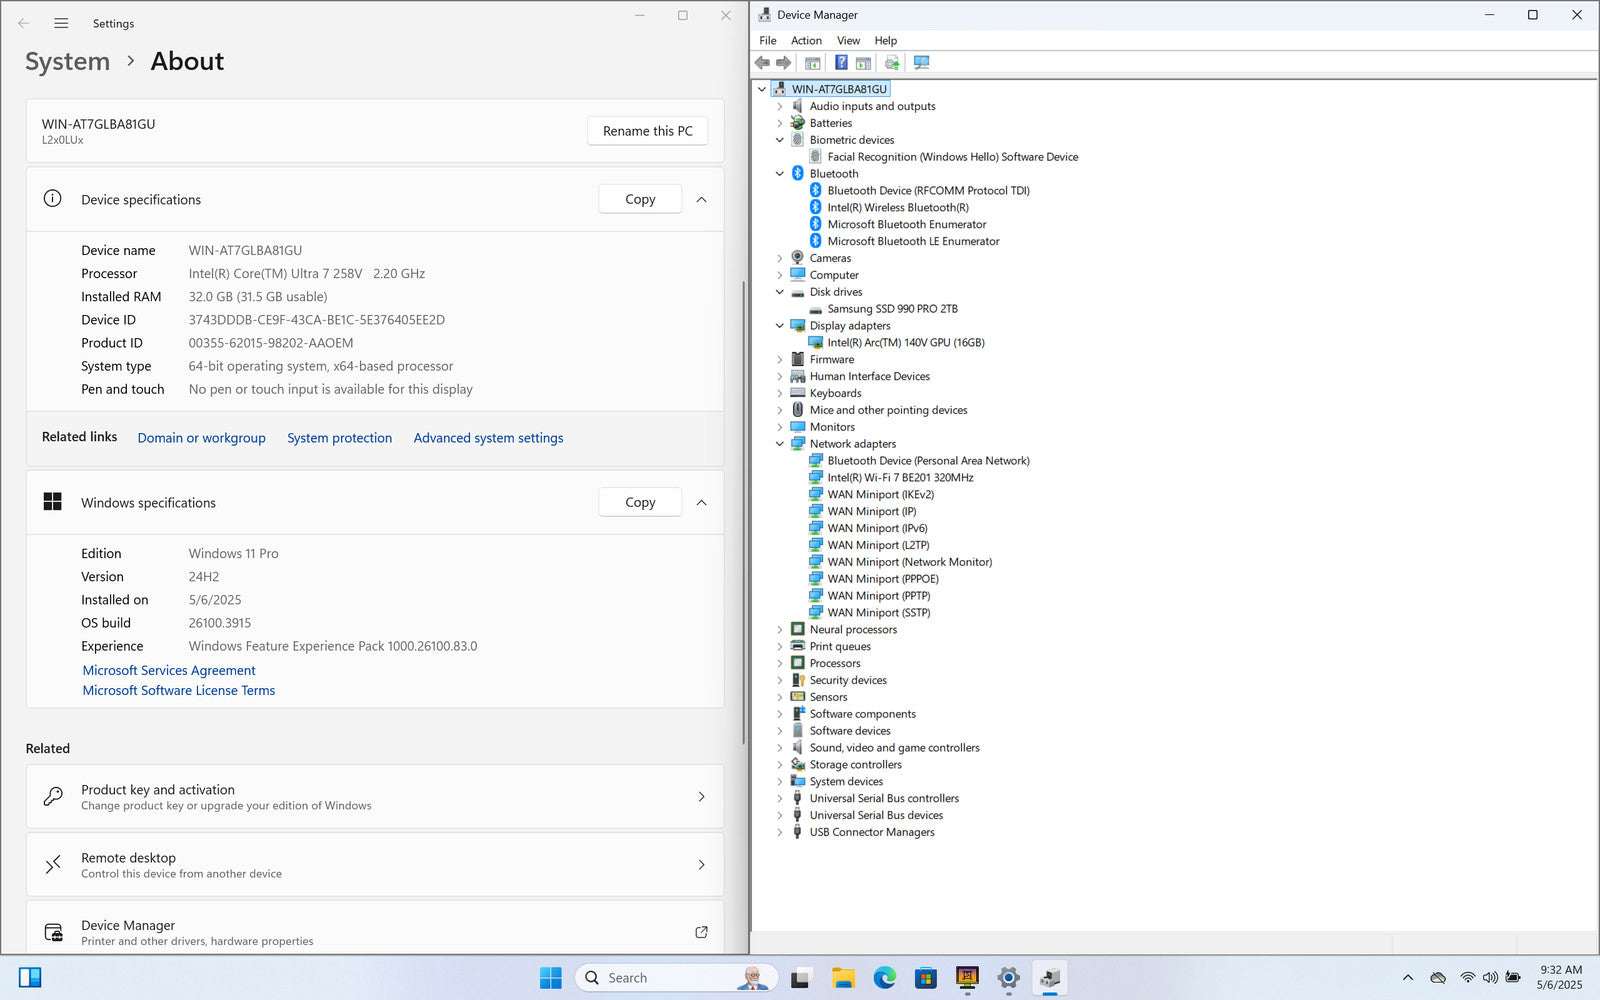The width and height of the screenshot is (1600, 1000).
Task: Click the Rename this PC button
Action: (647, 131)
